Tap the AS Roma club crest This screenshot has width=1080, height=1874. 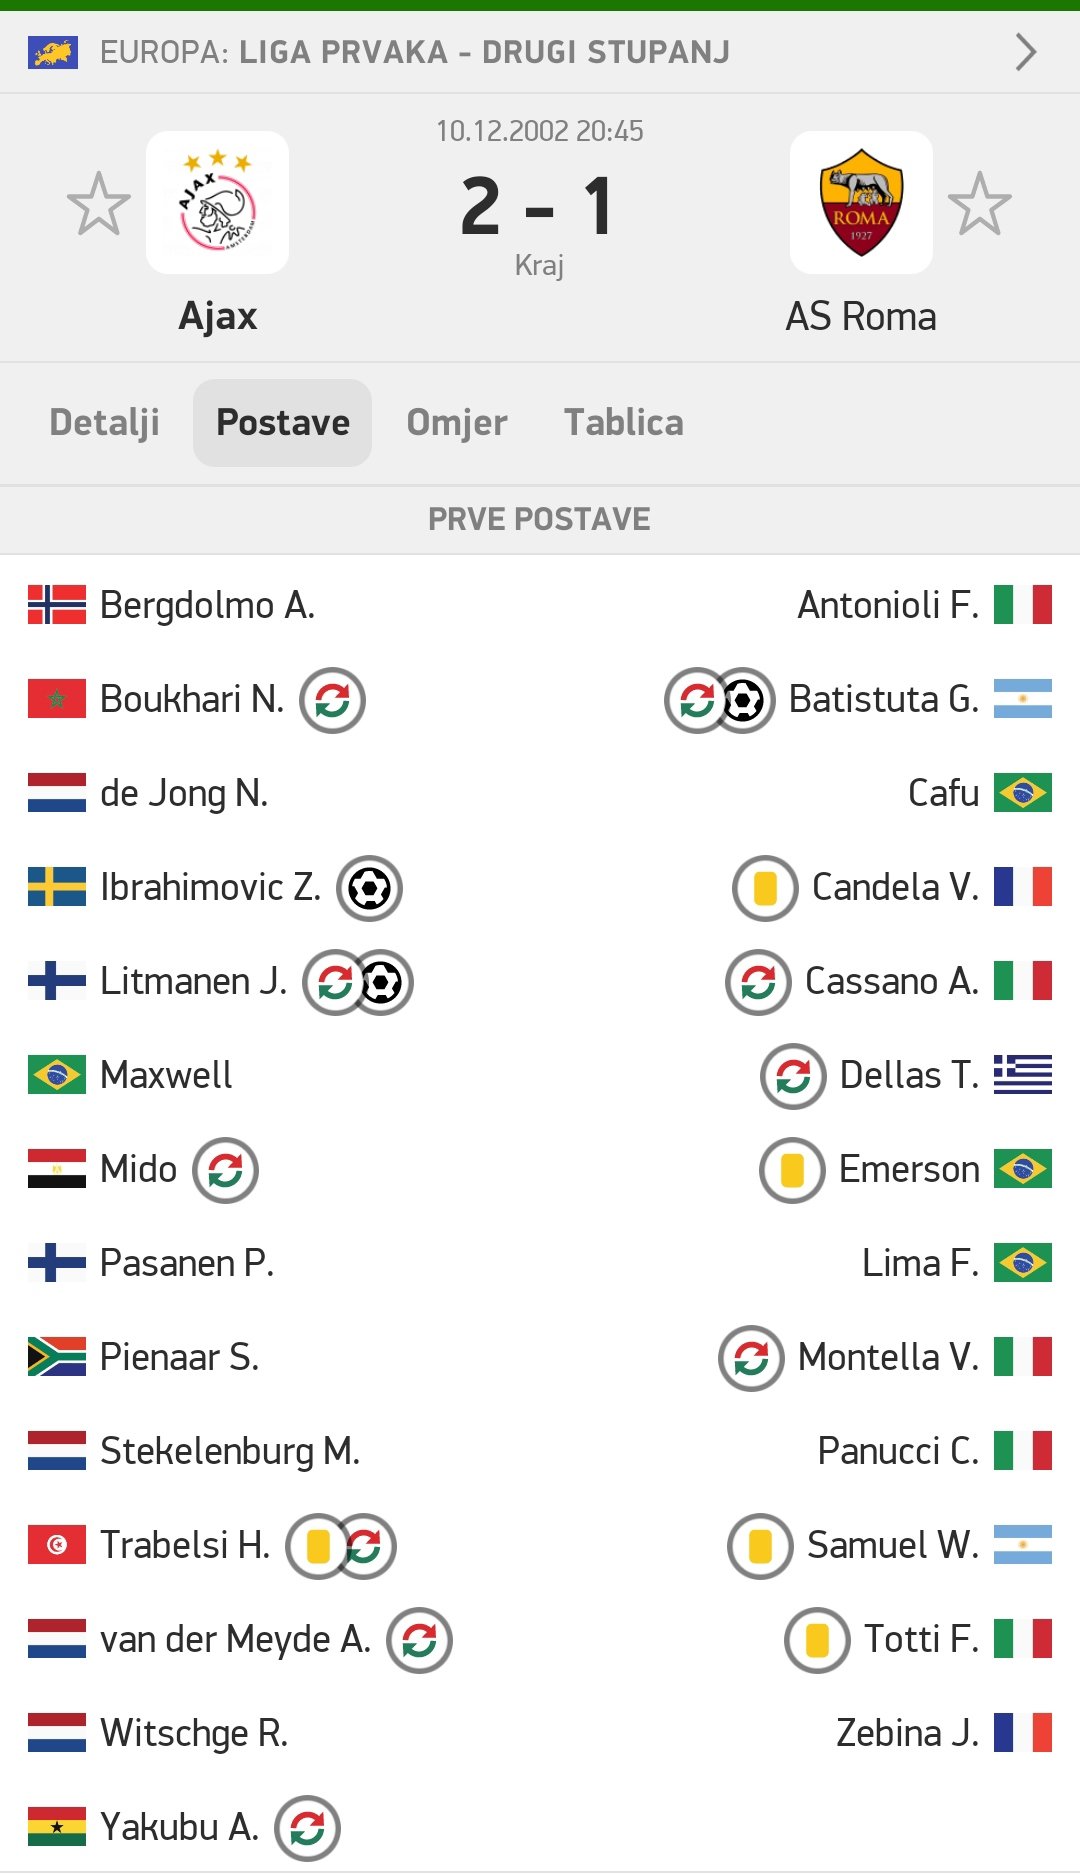click(x=861, y=203)
